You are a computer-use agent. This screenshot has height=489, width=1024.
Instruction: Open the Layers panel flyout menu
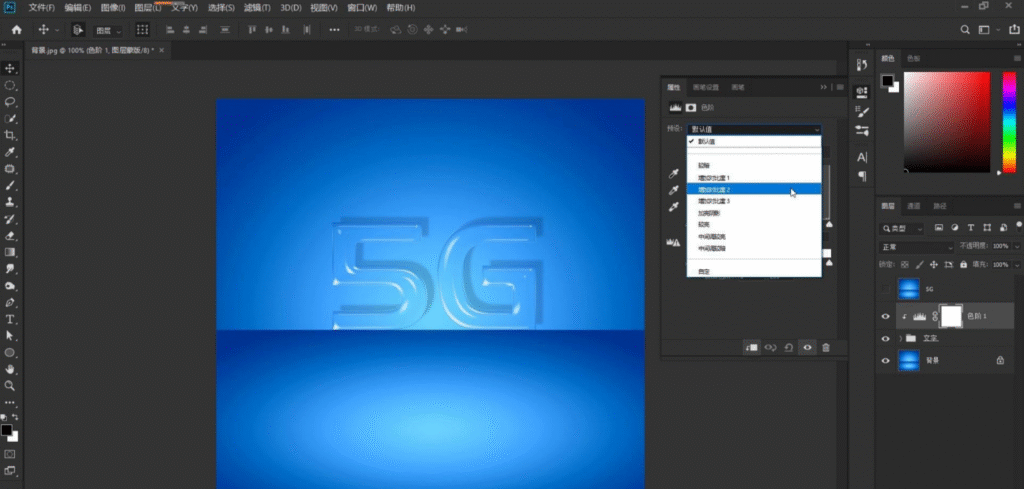(x=1017, y=206)
